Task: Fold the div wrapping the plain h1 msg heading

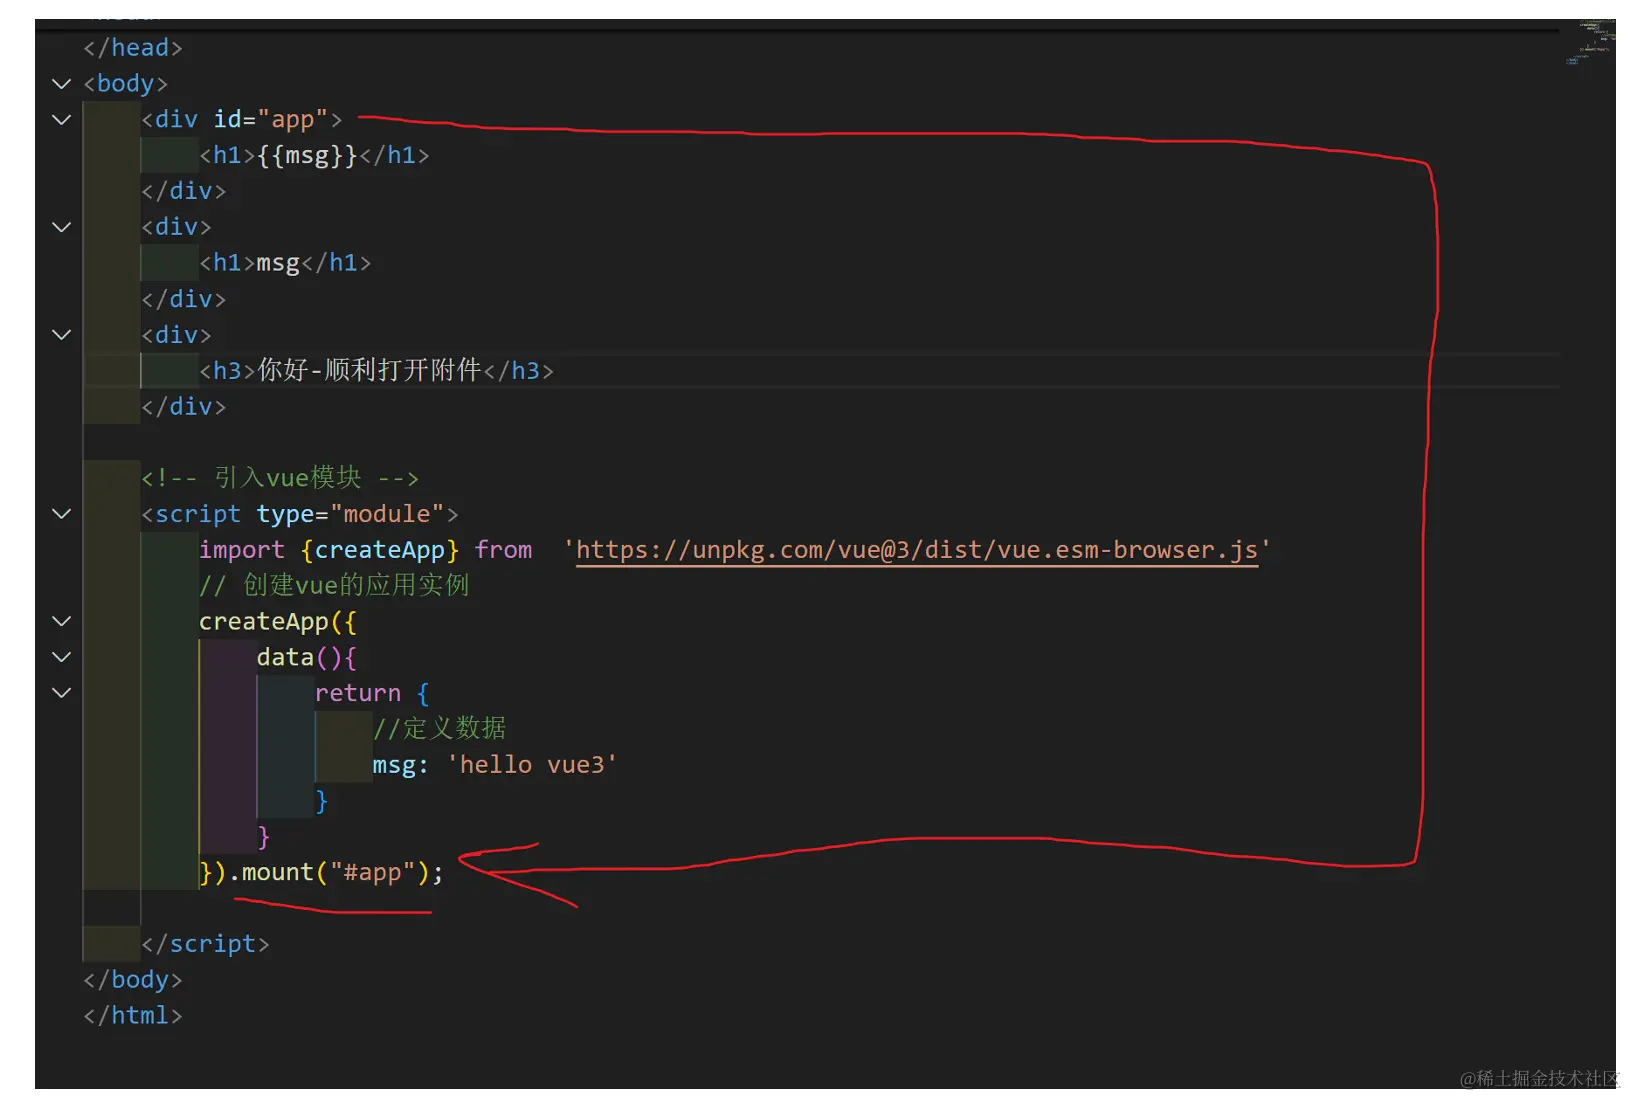Action: point(62,227)
